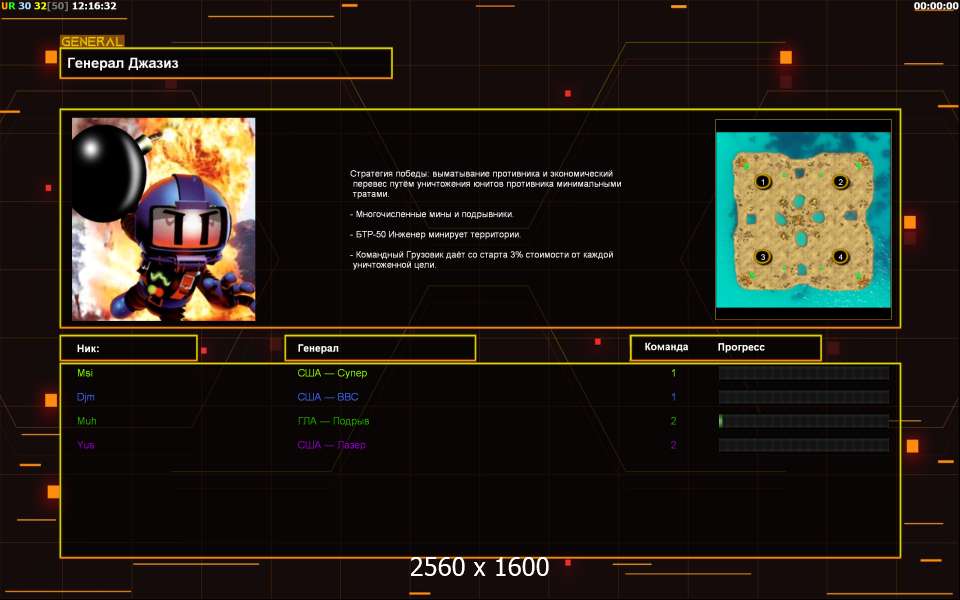The height and width of the screenshot is (600, 960).
Task: Click the 'UR 30 32[50]' status counter
Action: pyautogui.click(x=35, y=6)
